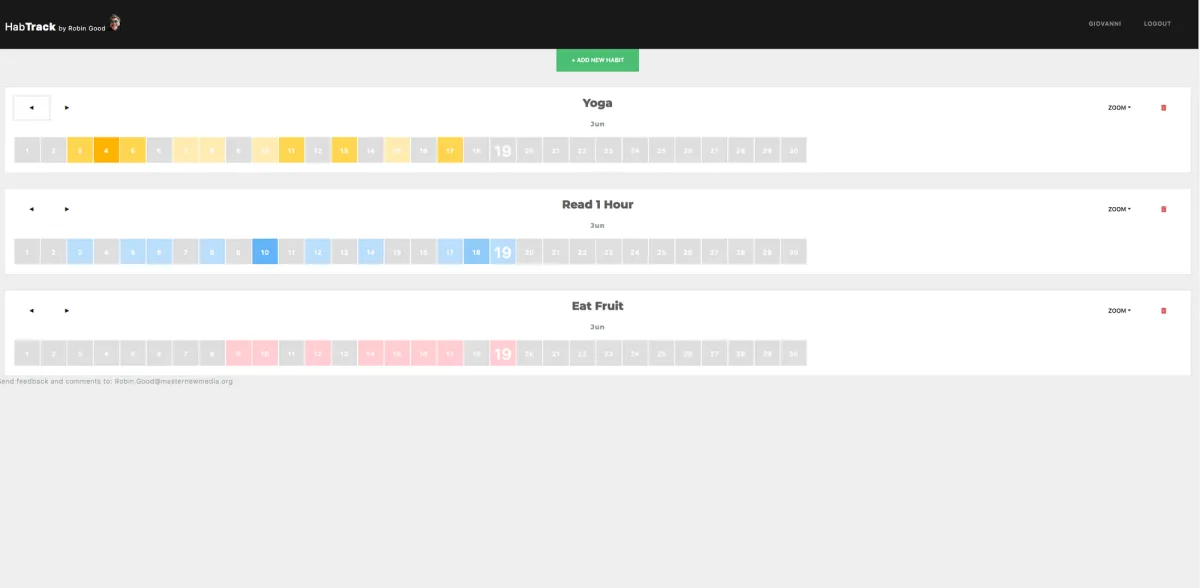
Task: Add a new habit
Action: [x=597, y=60]
